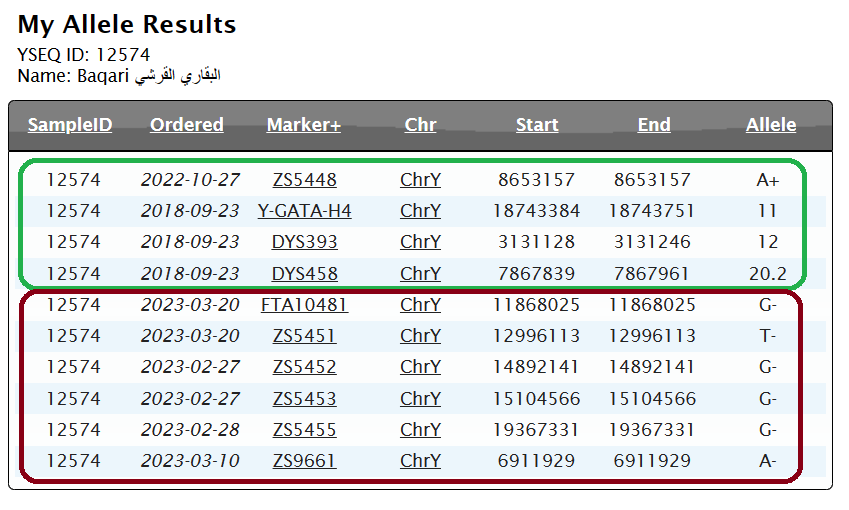849x510 pixels.
Task: Open marker ZS5452 details
Action: point(304,367)
